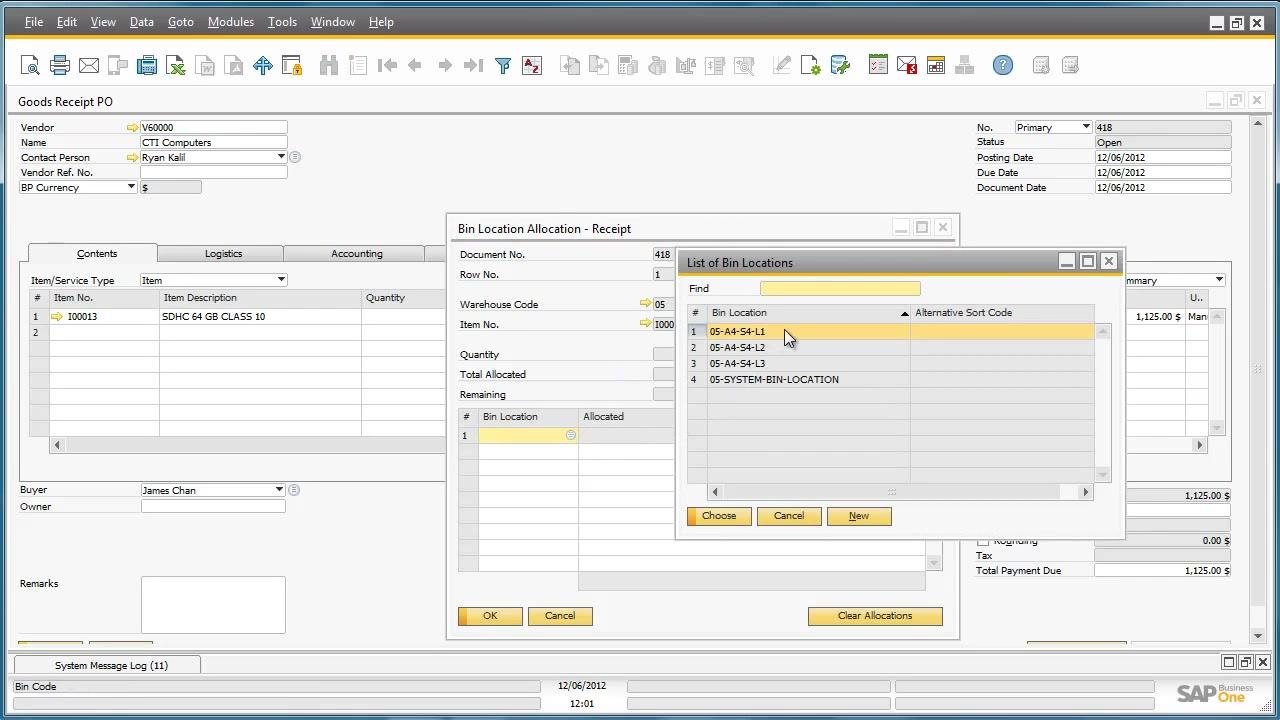Launch Application blue arrows icon
This screenshot has height=720, width=1280.
coord(263,66)
